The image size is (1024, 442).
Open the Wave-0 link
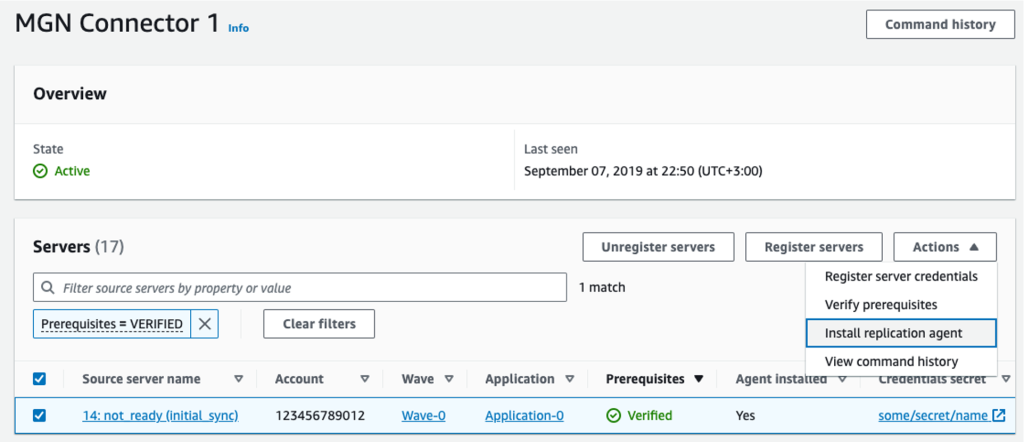click(x=424, y=415)
